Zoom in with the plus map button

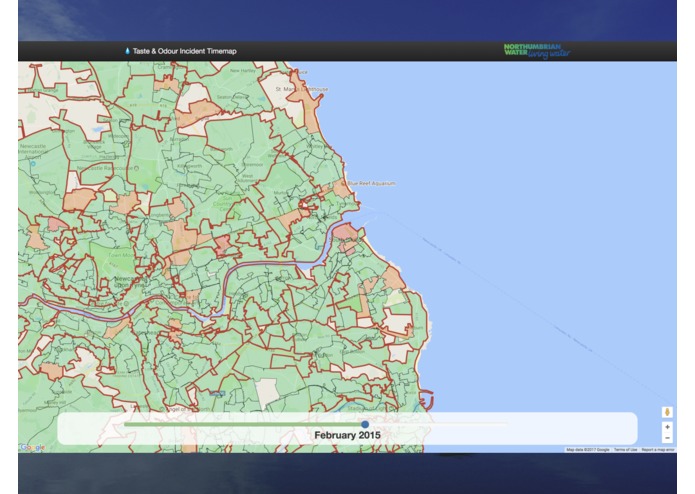pyautogui.click(x=668, y=427)
